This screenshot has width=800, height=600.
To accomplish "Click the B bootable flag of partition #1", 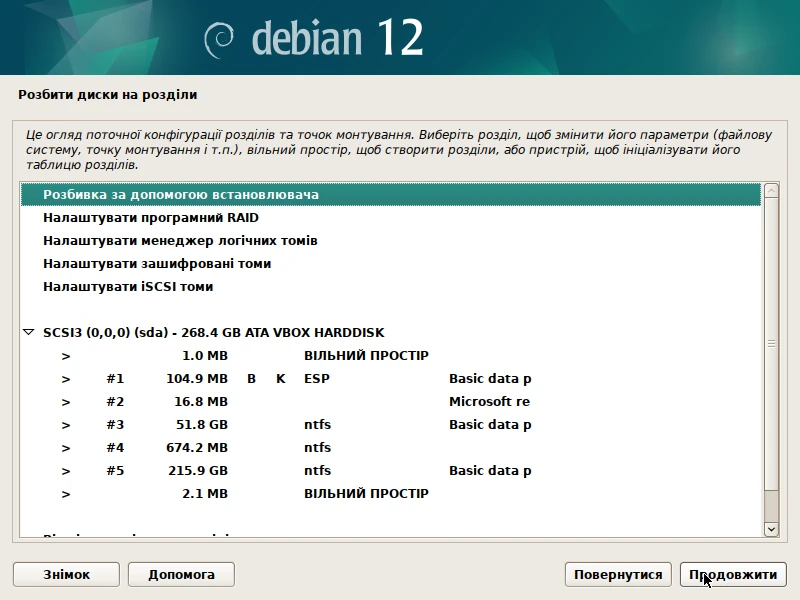I will point(251,379).
